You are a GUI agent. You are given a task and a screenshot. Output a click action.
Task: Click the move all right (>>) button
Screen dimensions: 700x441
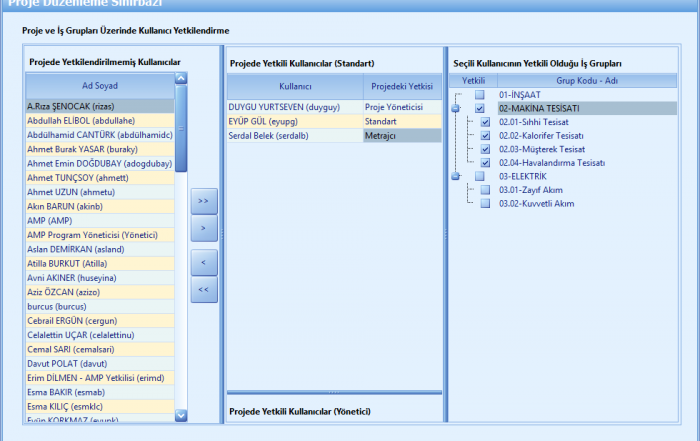click(x=204, y=201)
